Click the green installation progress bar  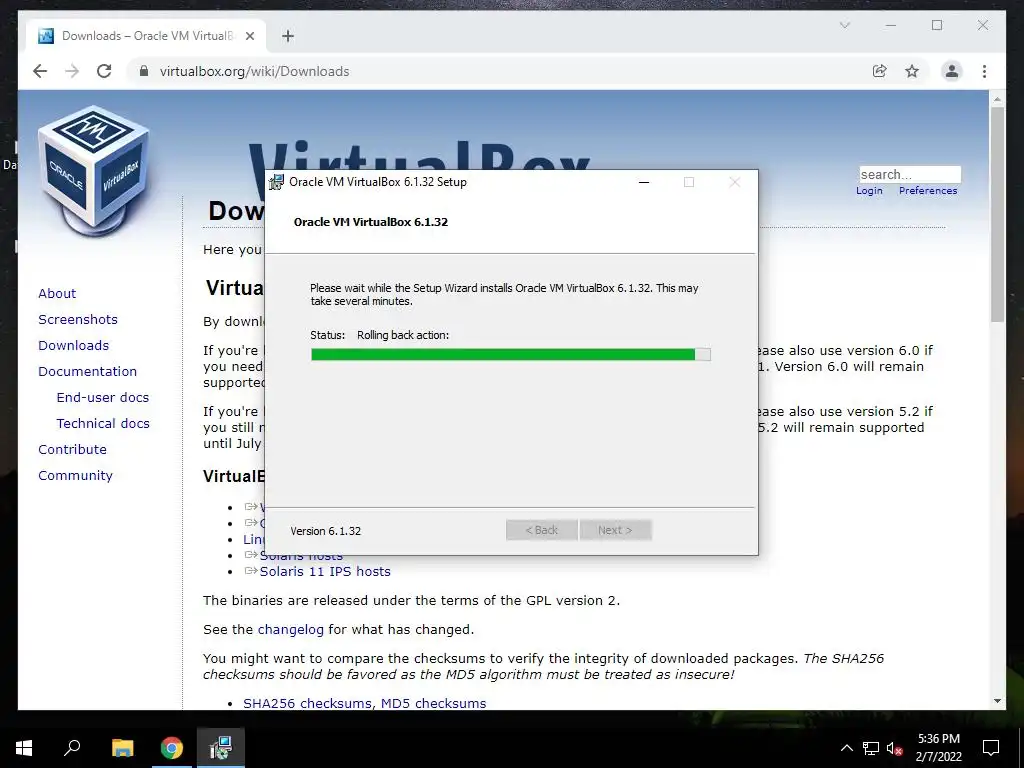(x=511, y=355)
